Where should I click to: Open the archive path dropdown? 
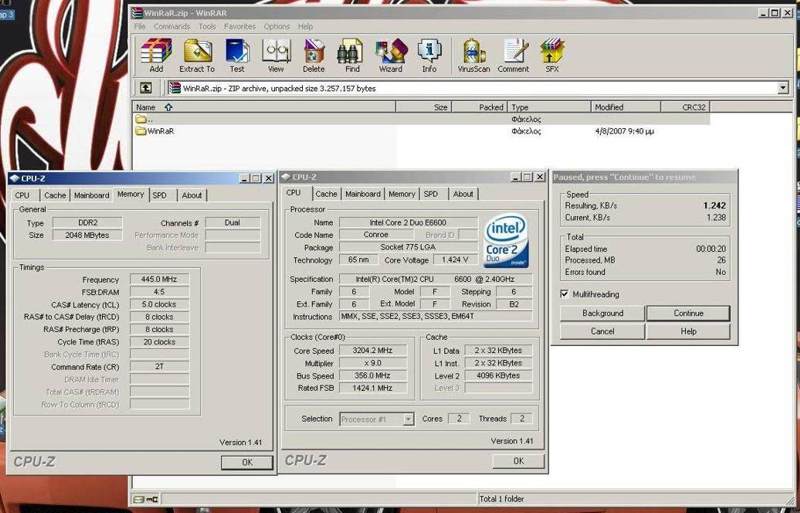pos(783,88)
